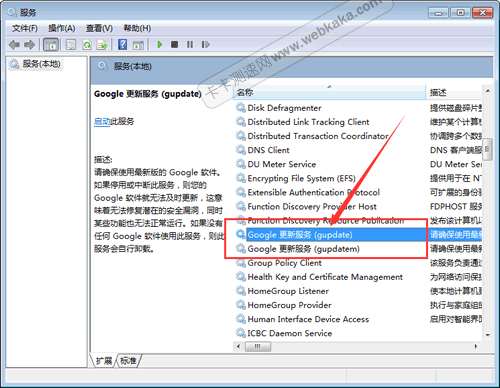Click the 描述 column header
Viewport: 500px width, 388px height.
[454, 92]
